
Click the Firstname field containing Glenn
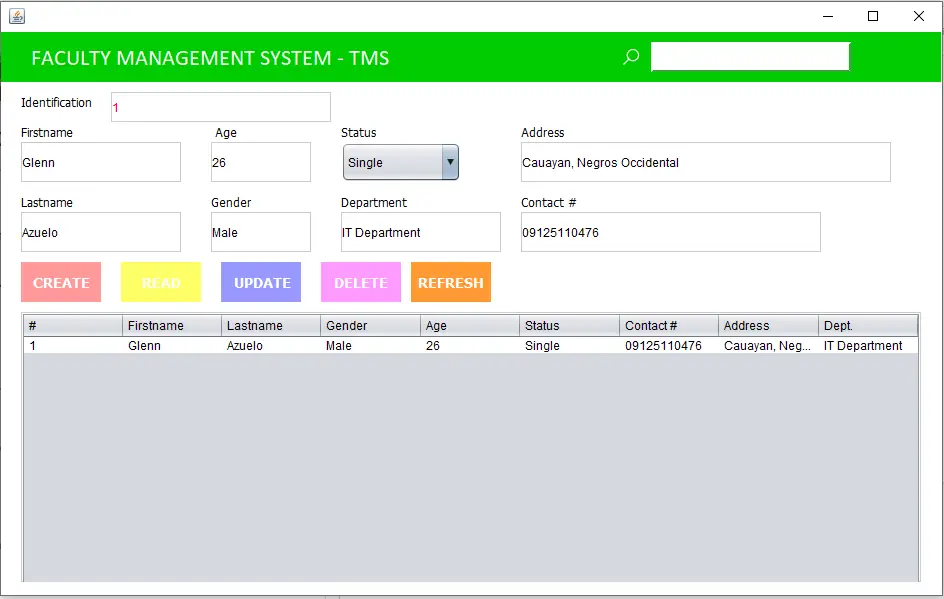click(101, 162)
